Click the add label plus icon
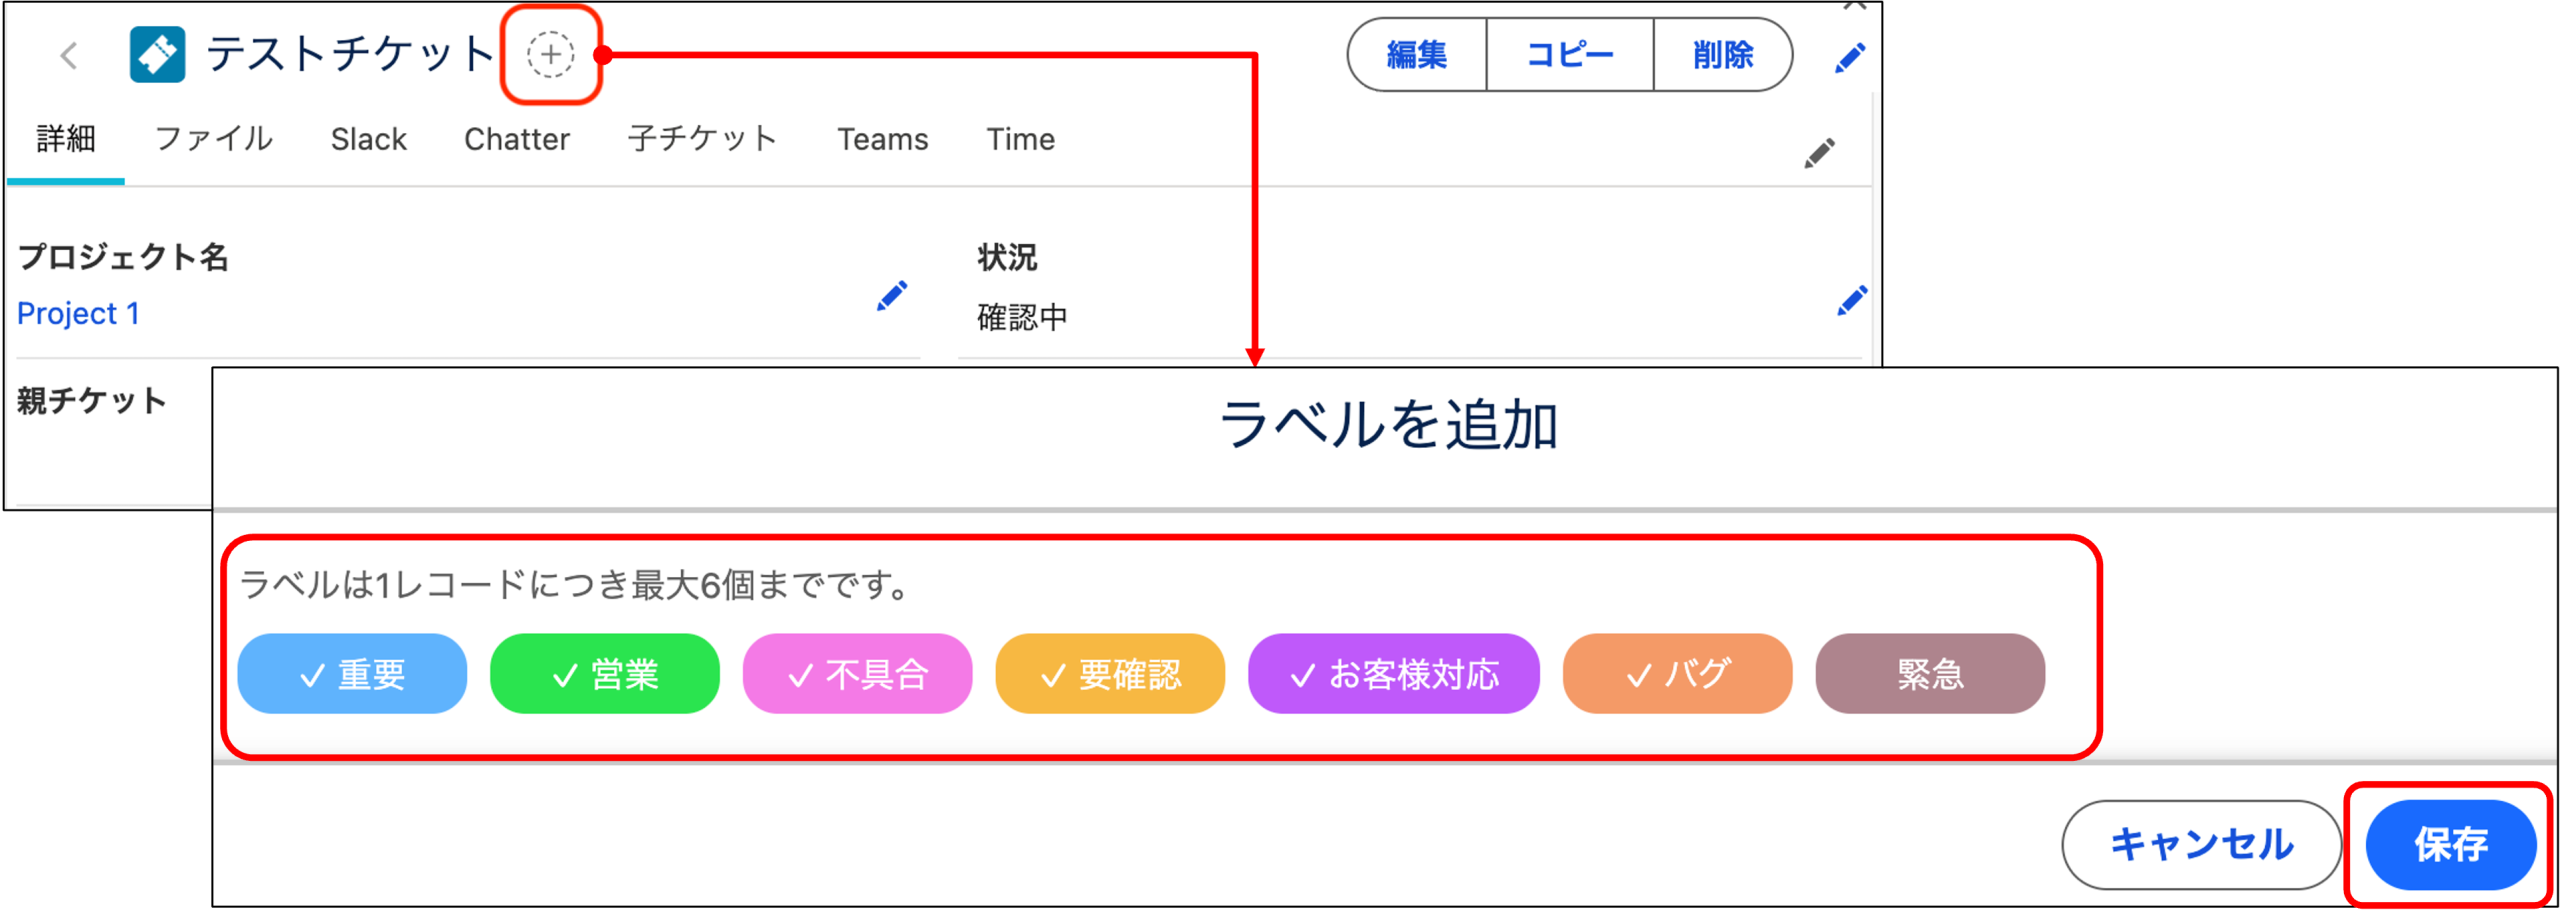The image size is (2560, 910). click(x=550, y=54)
